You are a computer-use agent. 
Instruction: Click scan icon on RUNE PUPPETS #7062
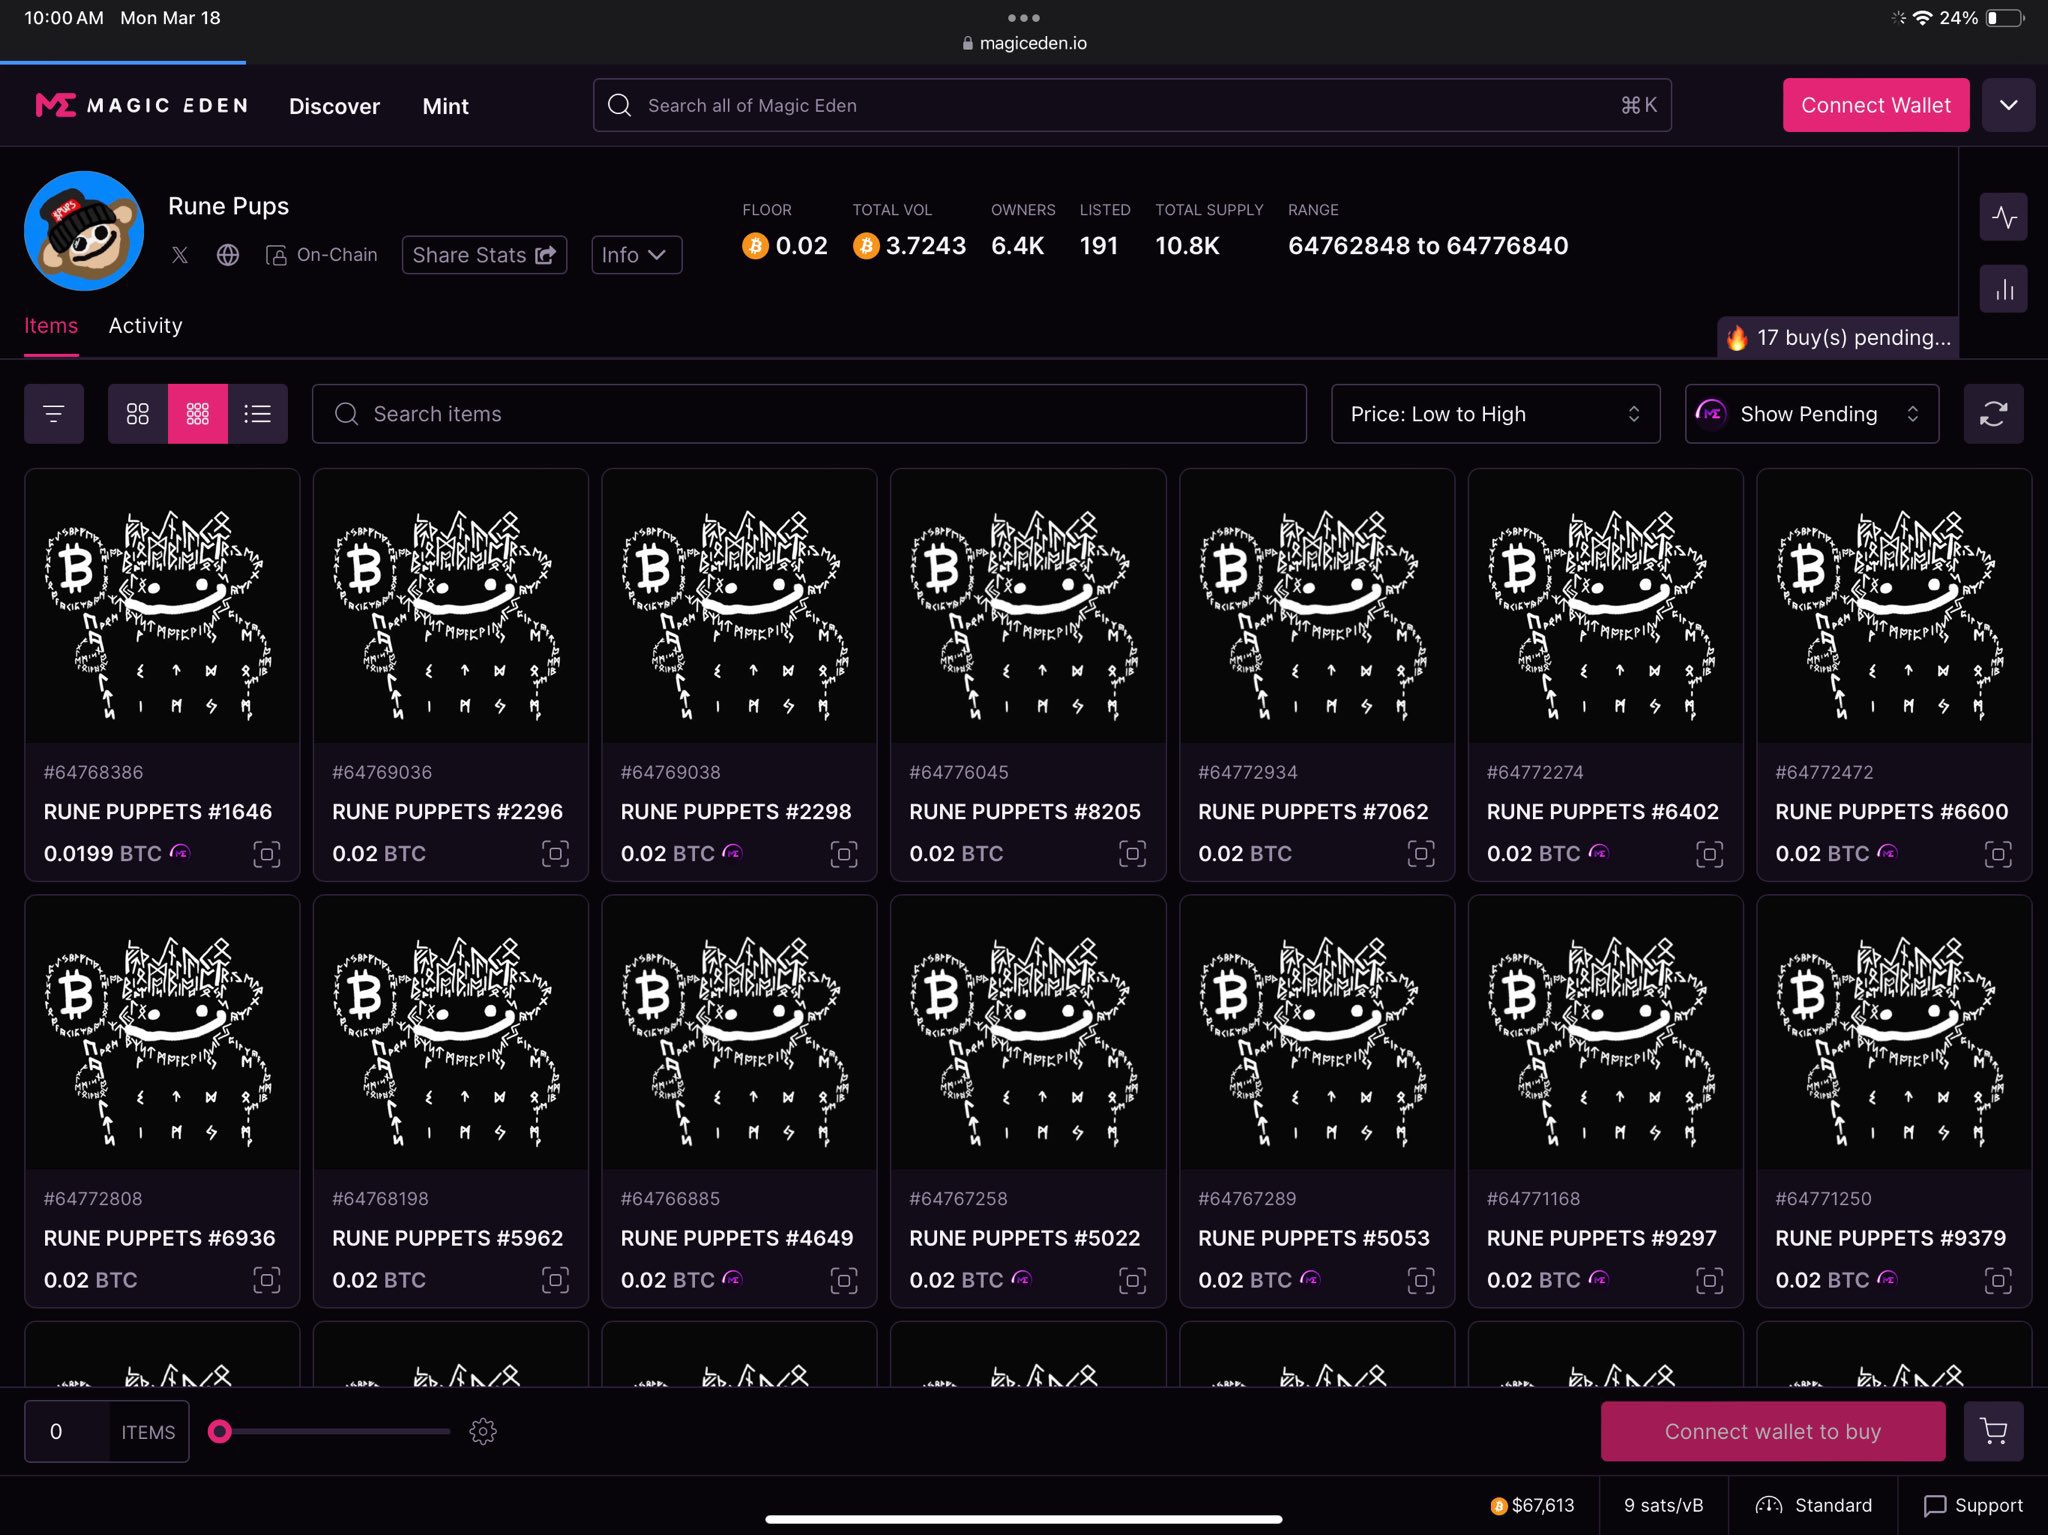[1421, 854]
